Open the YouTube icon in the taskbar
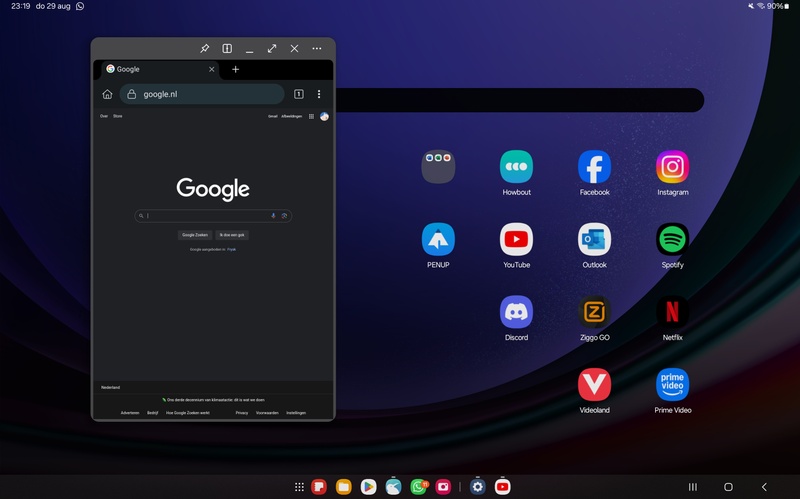Image resolution: width=800 pixels, height=499 pixels. (503, 487)
